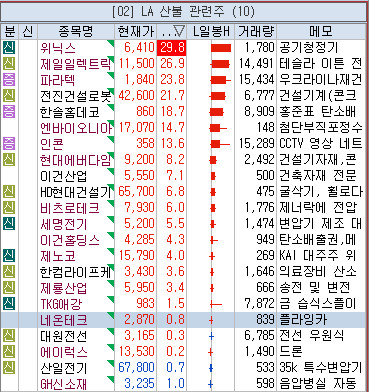Select the 이건산업 stock name
Screen dimensions: 369x392
pyautogui.click(x=63, y=176)
